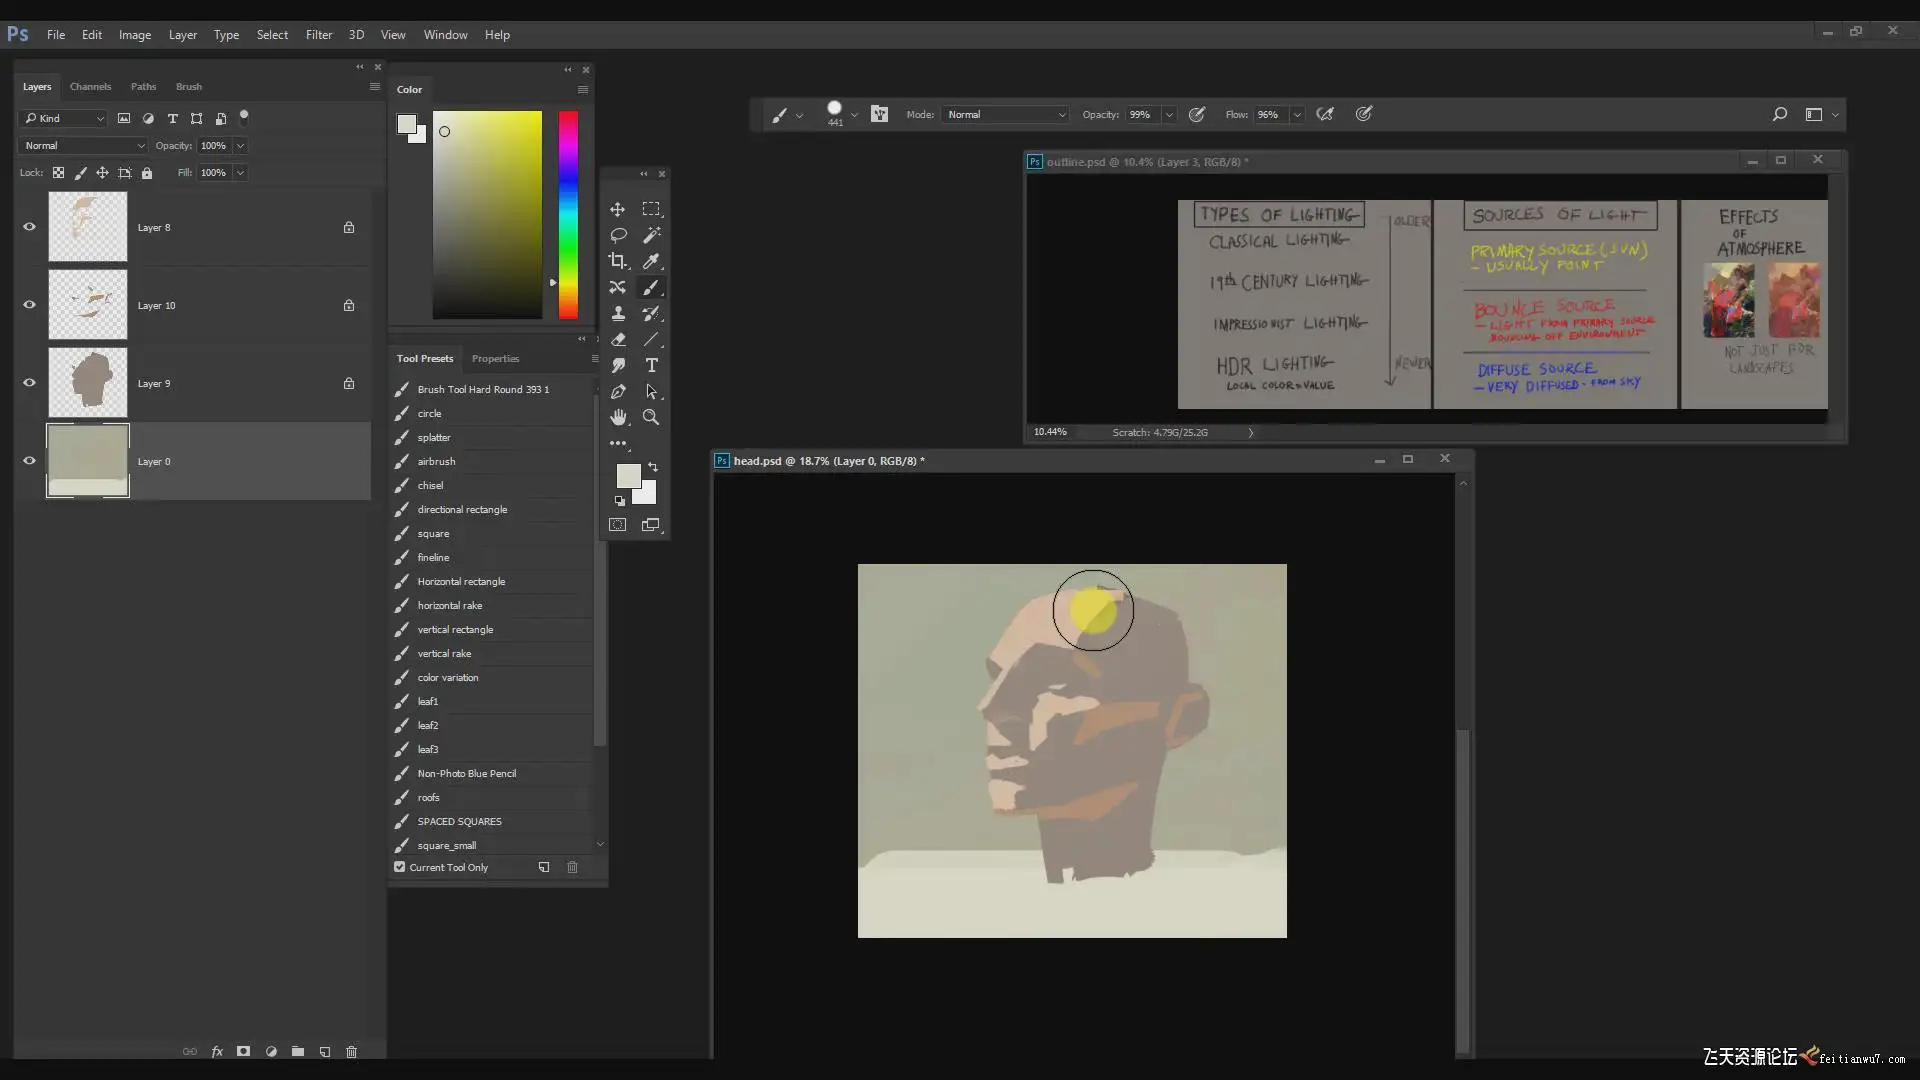Select the Hand tool
This screenshot has height=1080, width=1920.
(x=618, y=417)
